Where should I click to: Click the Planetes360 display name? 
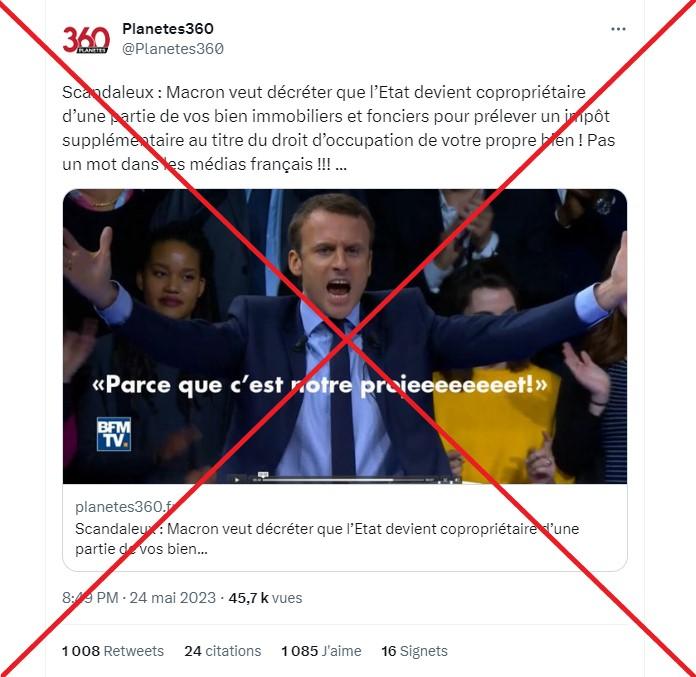(168, 29)
